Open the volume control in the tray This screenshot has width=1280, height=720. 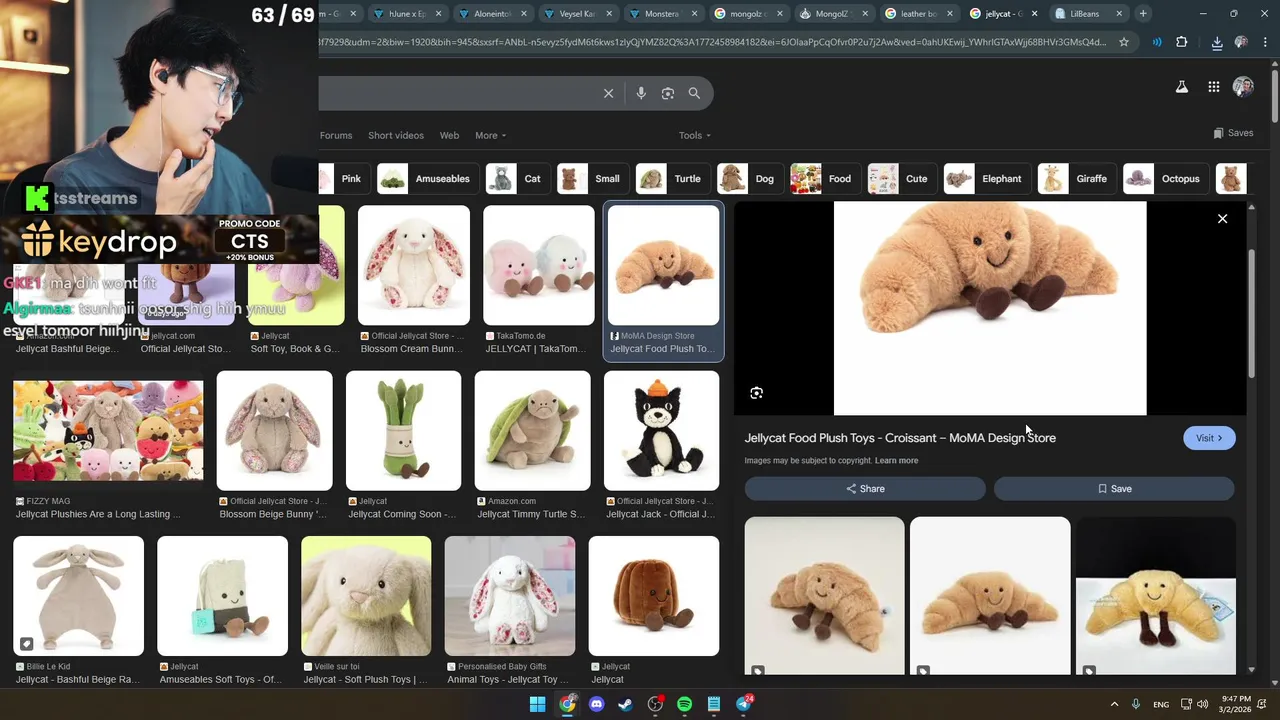(x=1203, y=704)
